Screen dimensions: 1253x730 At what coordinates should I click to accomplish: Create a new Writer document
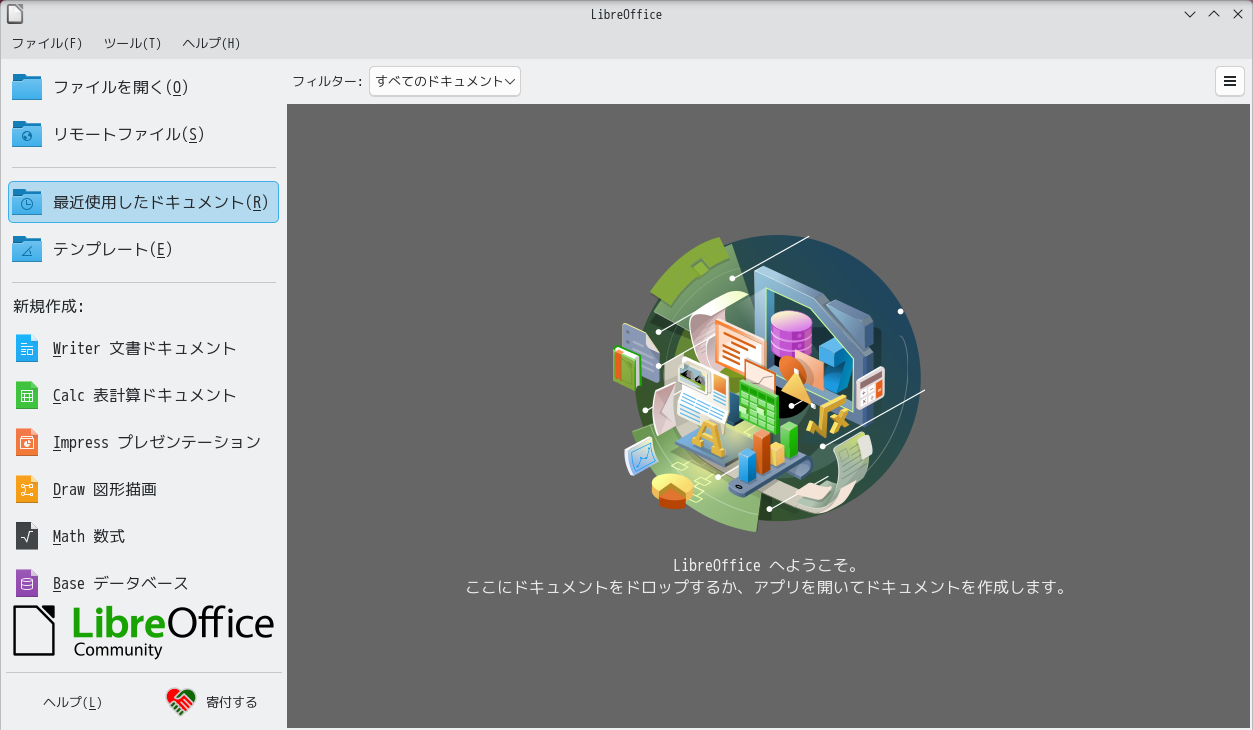pos(143,348)
